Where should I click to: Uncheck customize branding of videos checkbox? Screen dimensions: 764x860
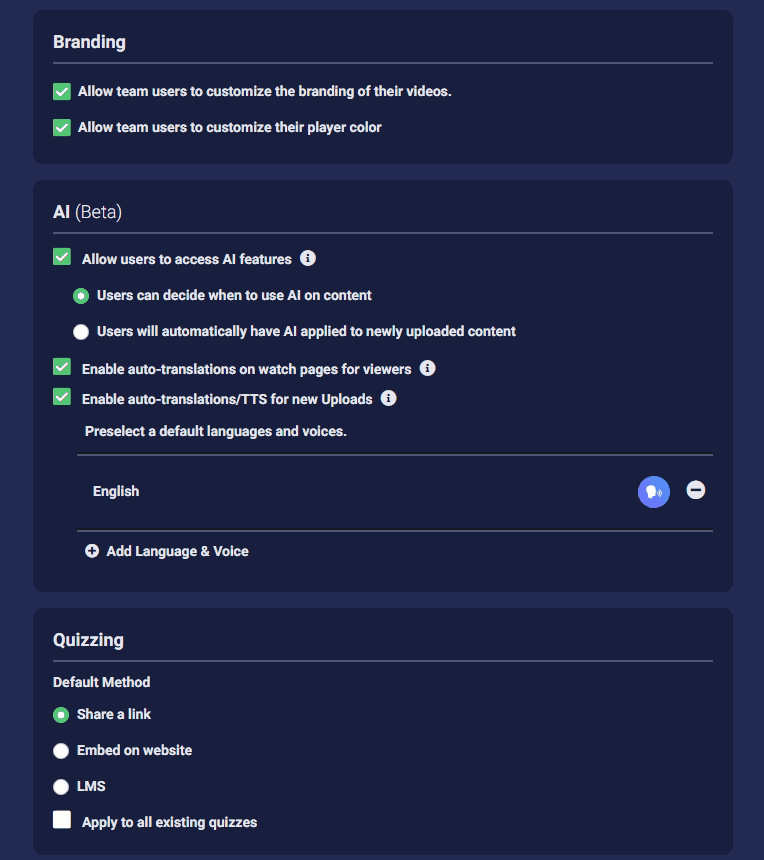point(62,92)
